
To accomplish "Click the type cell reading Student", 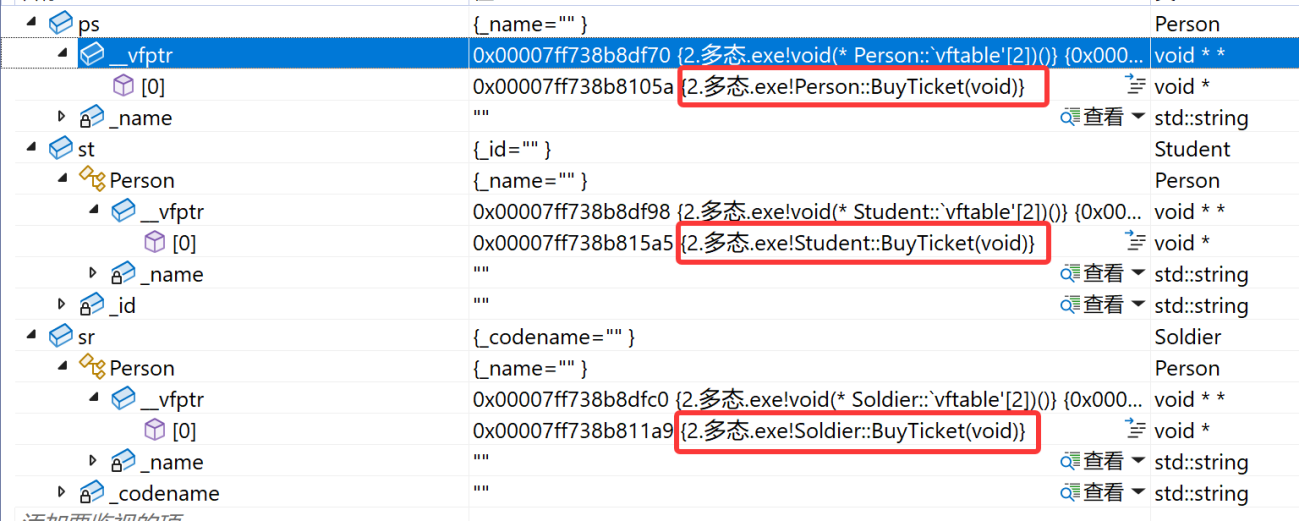I will click(x=1192, y=149).
